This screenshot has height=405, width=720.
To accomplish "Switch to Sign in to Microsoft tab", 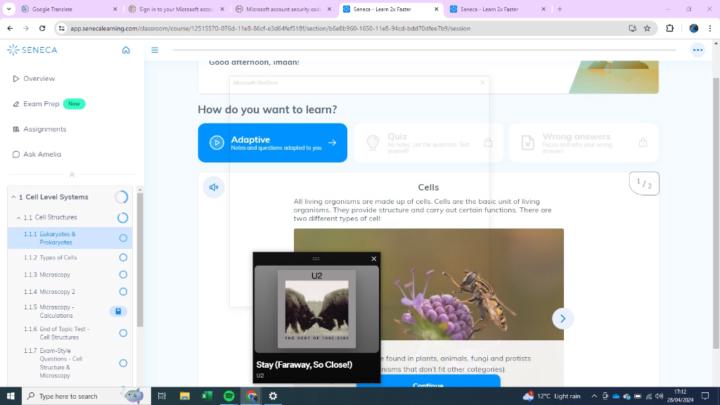I will click(x=176, y=9).
